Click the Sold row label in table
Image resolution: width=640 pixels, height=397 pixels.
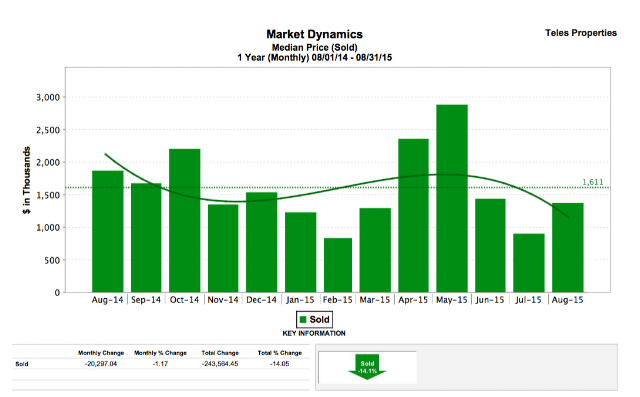22,364
